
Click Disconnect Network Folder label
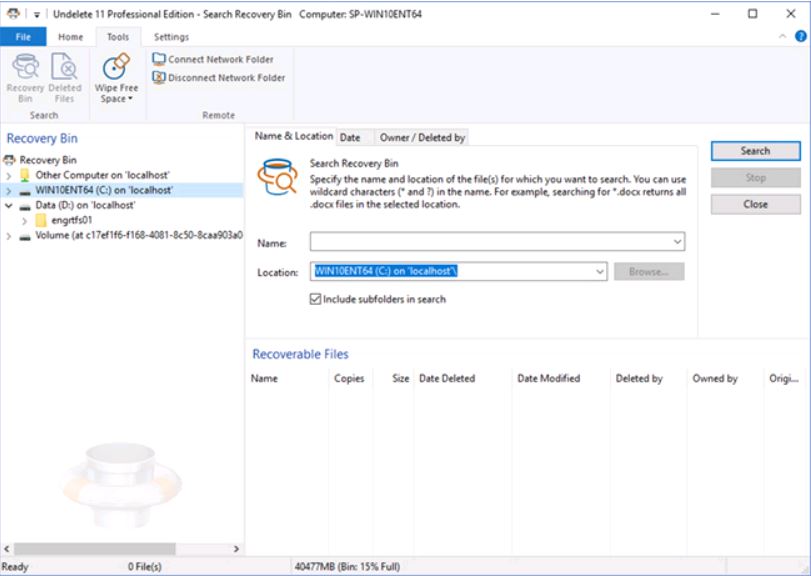[x=227, y=78]
